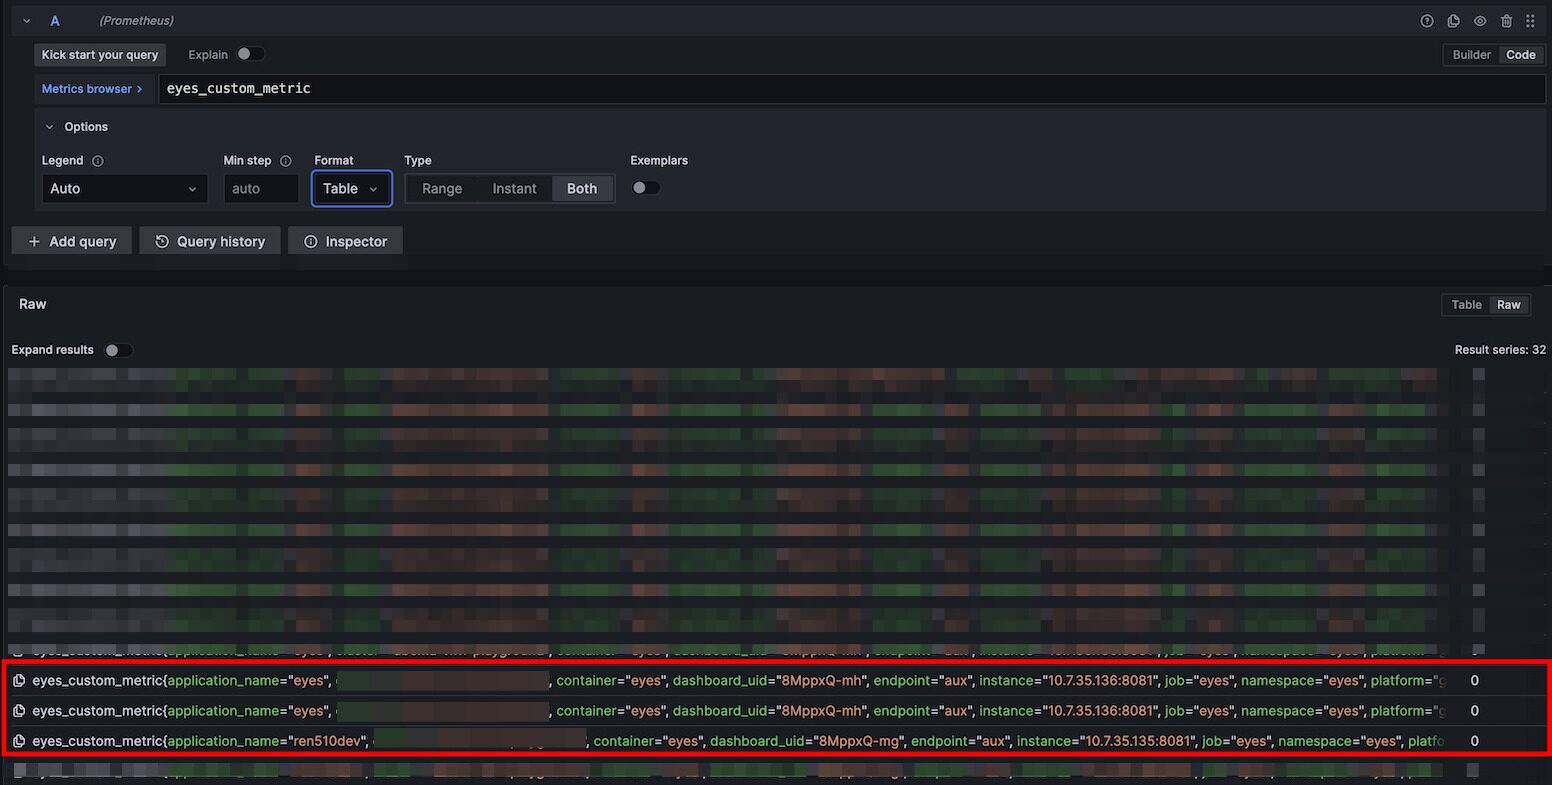Click info icon beside Legend label
This screenshot has width=1552, height=785.
(98, 161)
